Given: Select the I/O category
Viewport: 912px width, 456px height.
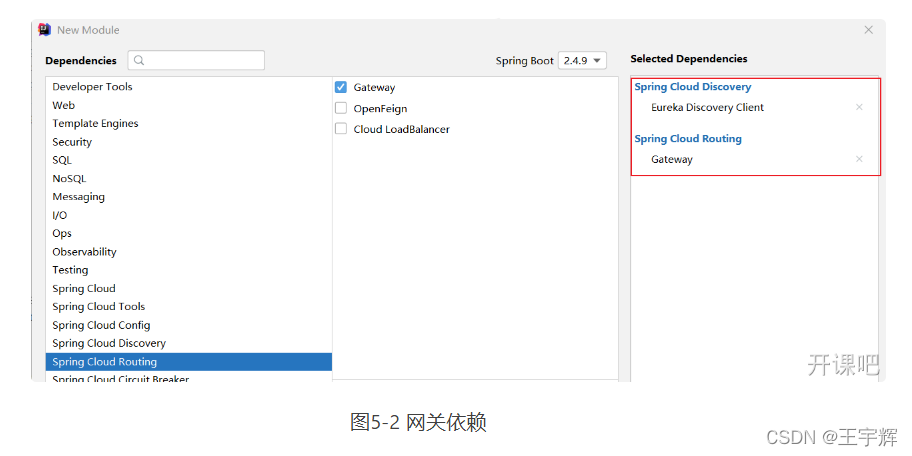Looking at the screenshot, I should click(189, 215).
